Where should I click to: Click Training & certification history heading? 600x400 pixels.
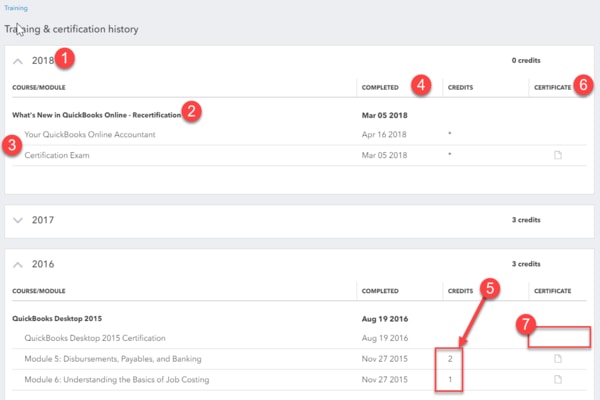tap(71, 29)
